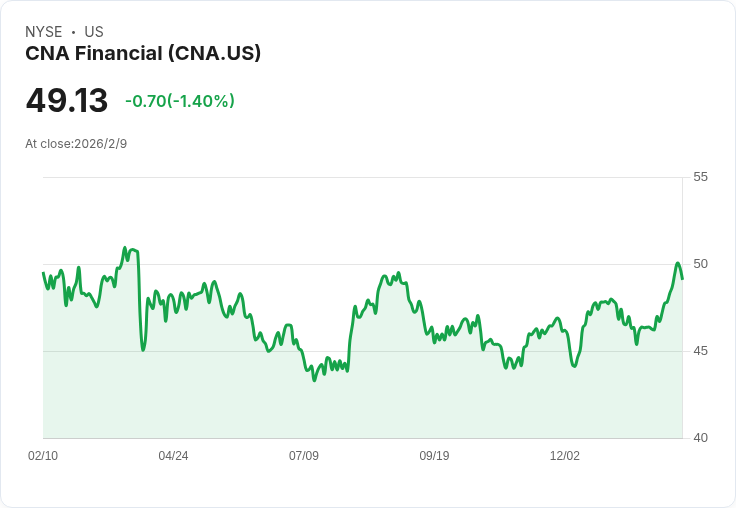The width and height of the screenshot is (736, 508).
Task: Select the 45 price axis label
Action: click(700, 351)
